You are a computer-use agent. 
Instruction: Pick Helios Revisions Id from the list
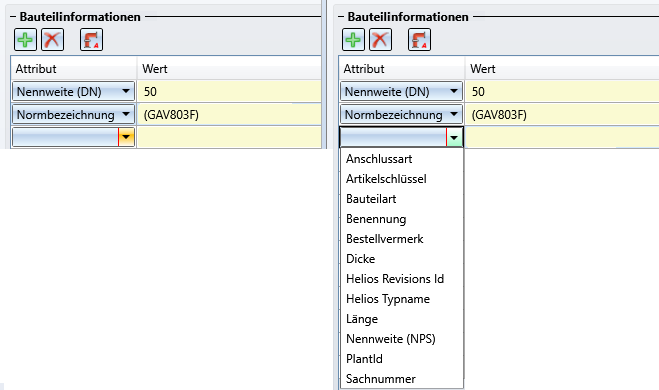click(x=395, y=279)
